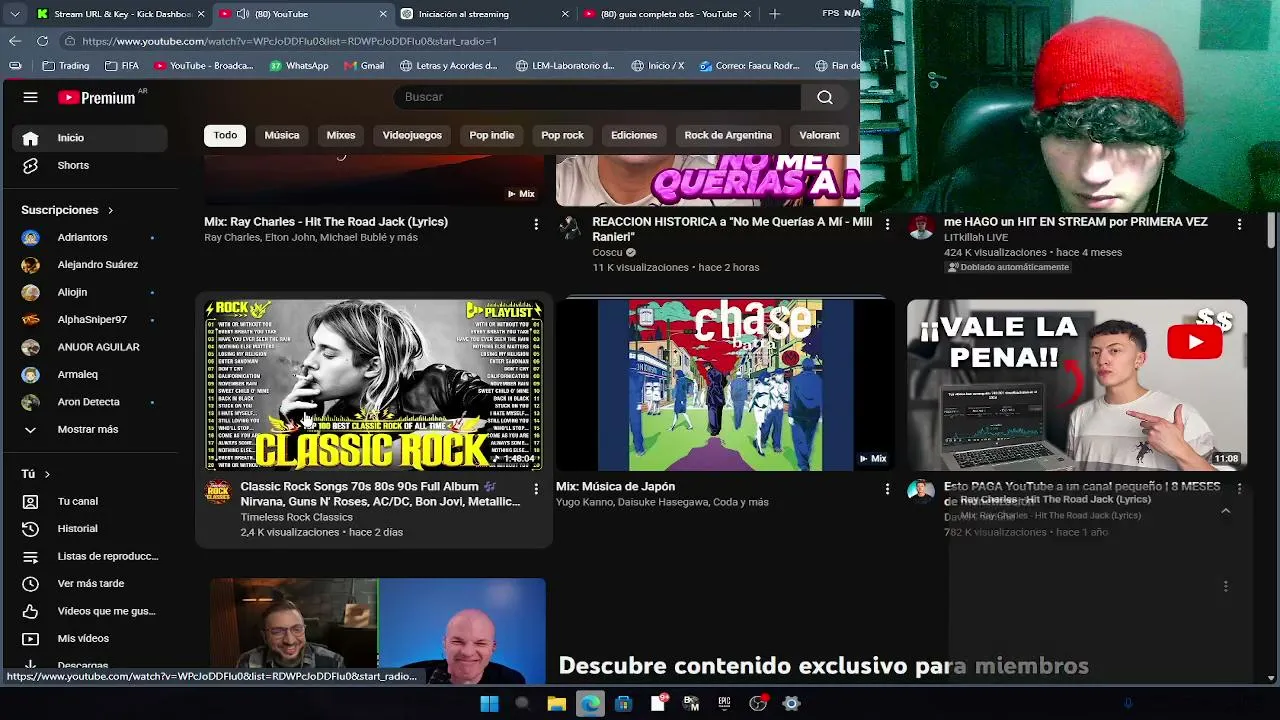Click the VALE LA PENA video thumbnail
The image size is (1280, 720).
coord(1077,385)
